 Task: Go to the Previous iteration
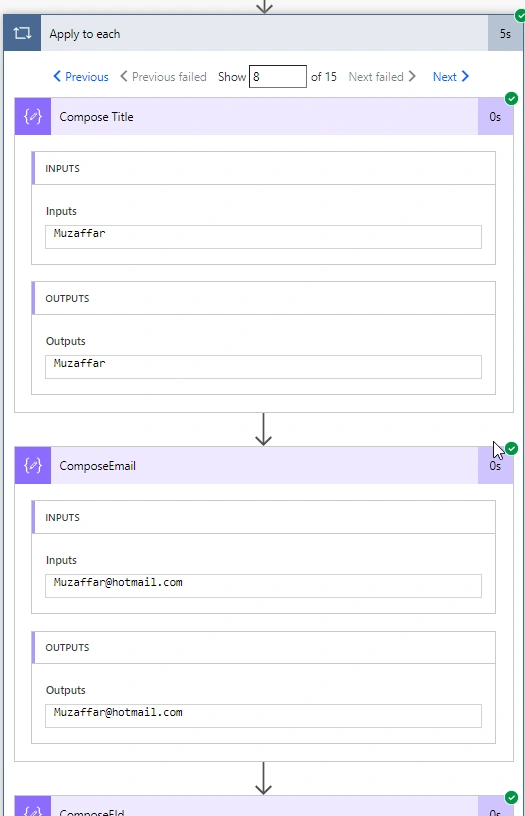pyautogui.click(x=81, y=76)
